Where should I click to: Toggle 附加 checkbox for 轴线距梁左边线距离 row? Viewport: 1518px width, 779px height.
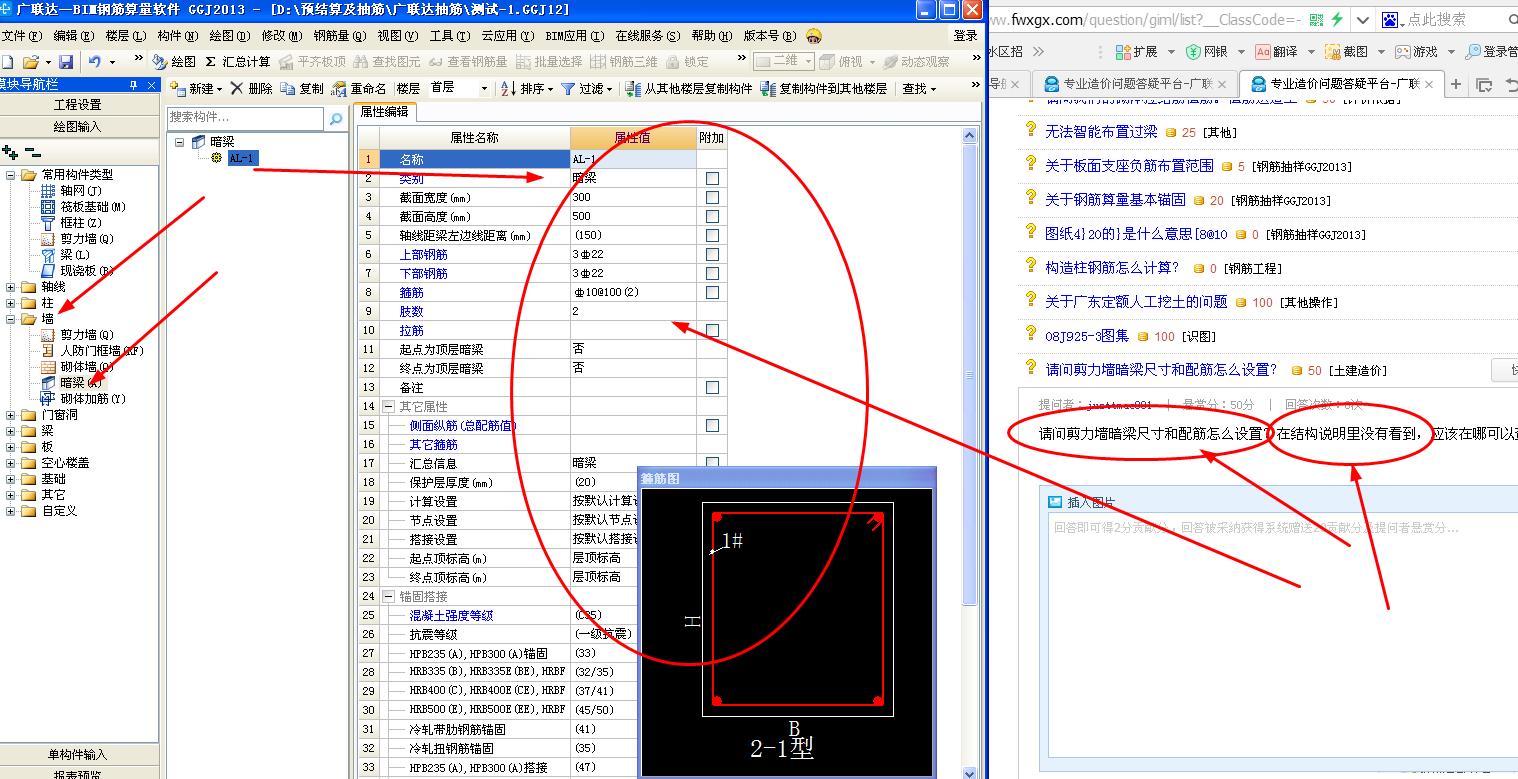(712, 235)
